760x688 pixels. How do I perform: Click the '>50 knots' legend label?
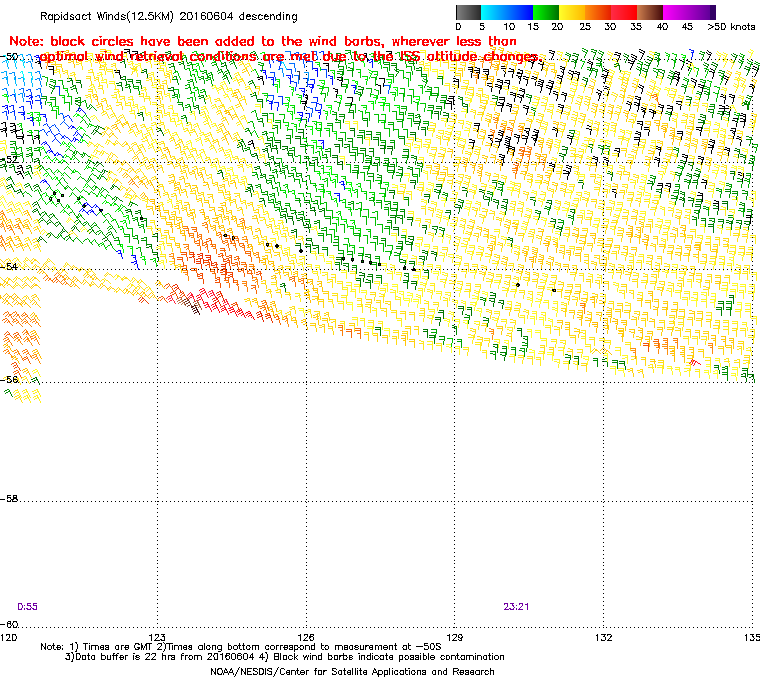tap(731, 27)
